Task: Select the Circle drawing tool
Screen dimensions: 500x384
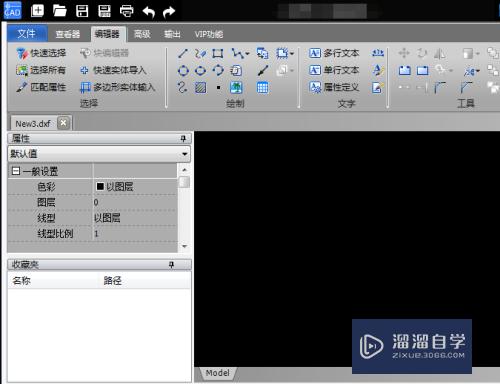Action: (x=183, y=71)
